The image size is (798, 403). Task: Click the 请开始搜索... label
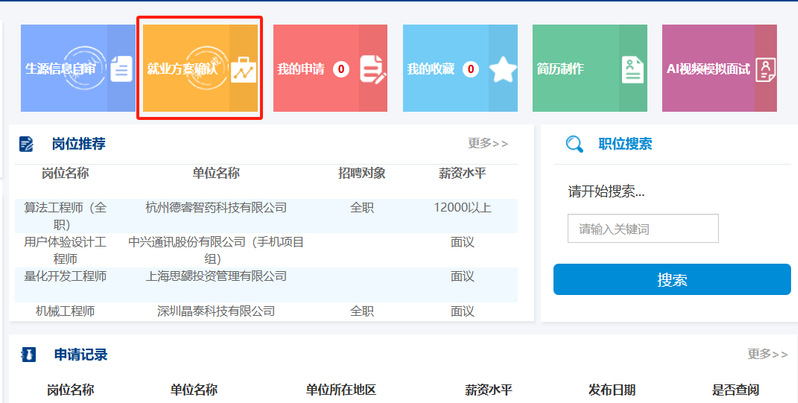click(x=606, y=192)
